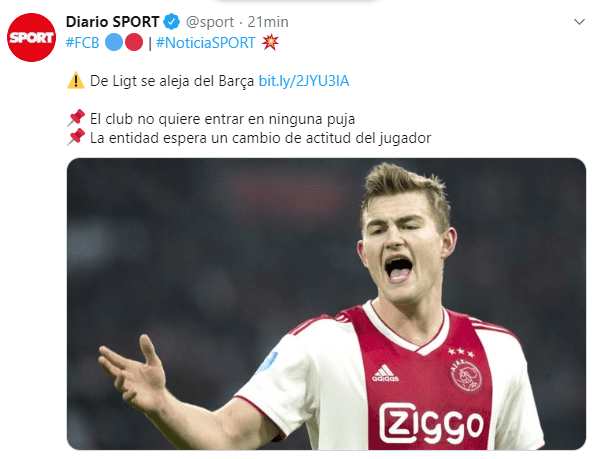Click the text 'De Ligt se aleja del Barça'
This screenshot has width=595, height=459.
tap(172, 81)
